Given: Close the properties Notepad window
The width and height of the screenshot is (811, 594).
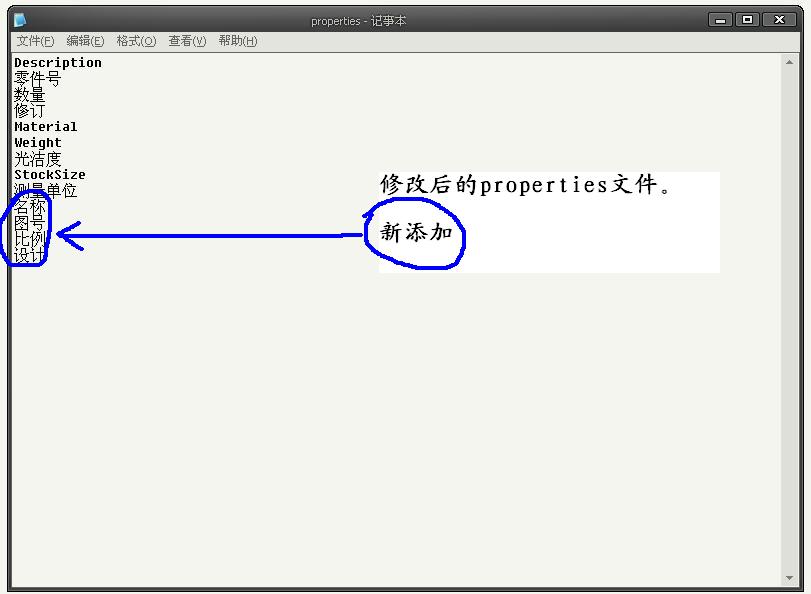Looking at the screenshot, I should [x=779, y=20].
